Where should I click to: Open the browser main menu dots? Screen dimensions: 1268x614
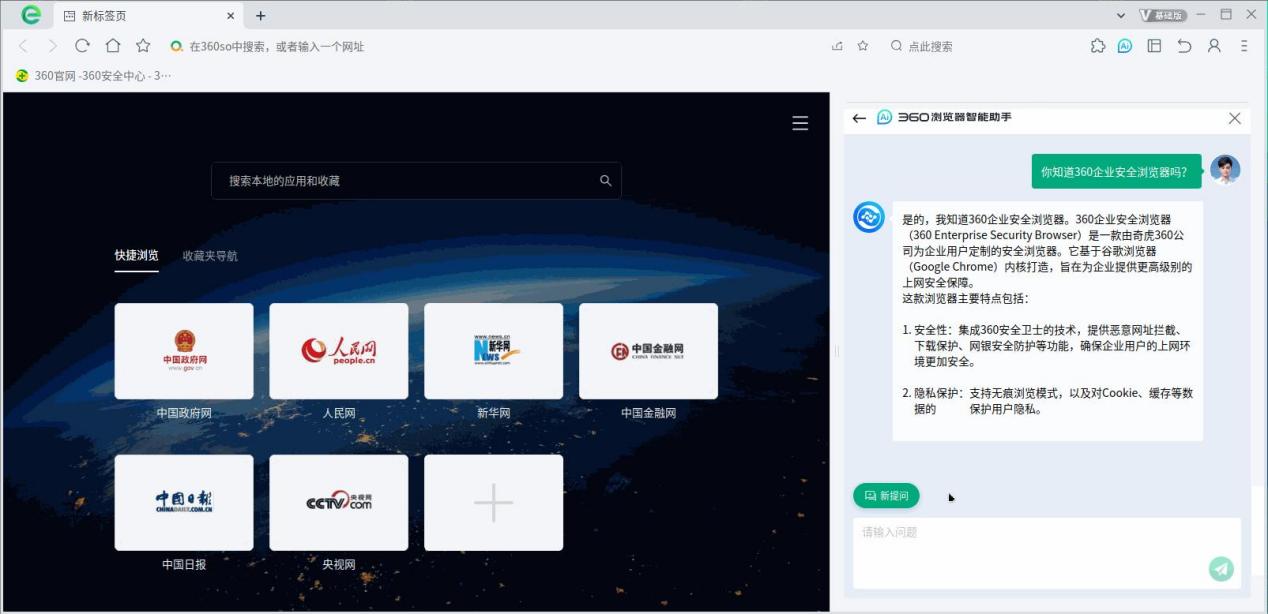[1244, 46]
